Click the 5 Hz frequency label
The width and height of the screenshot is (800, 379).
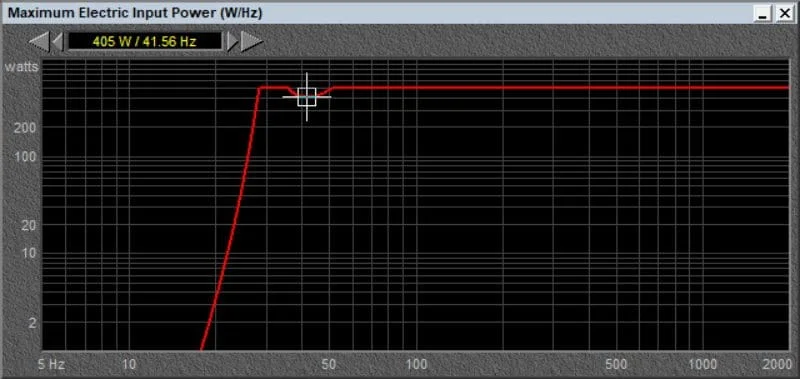coord(53,365)
